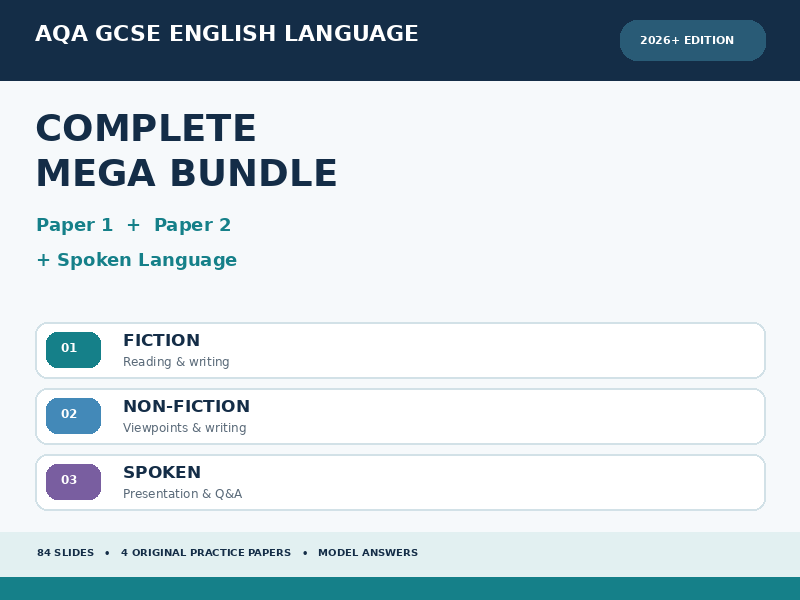This screenshot has width=800, height=600.
Task: Select the 02 blue number badge
Action: coord(73,416)
